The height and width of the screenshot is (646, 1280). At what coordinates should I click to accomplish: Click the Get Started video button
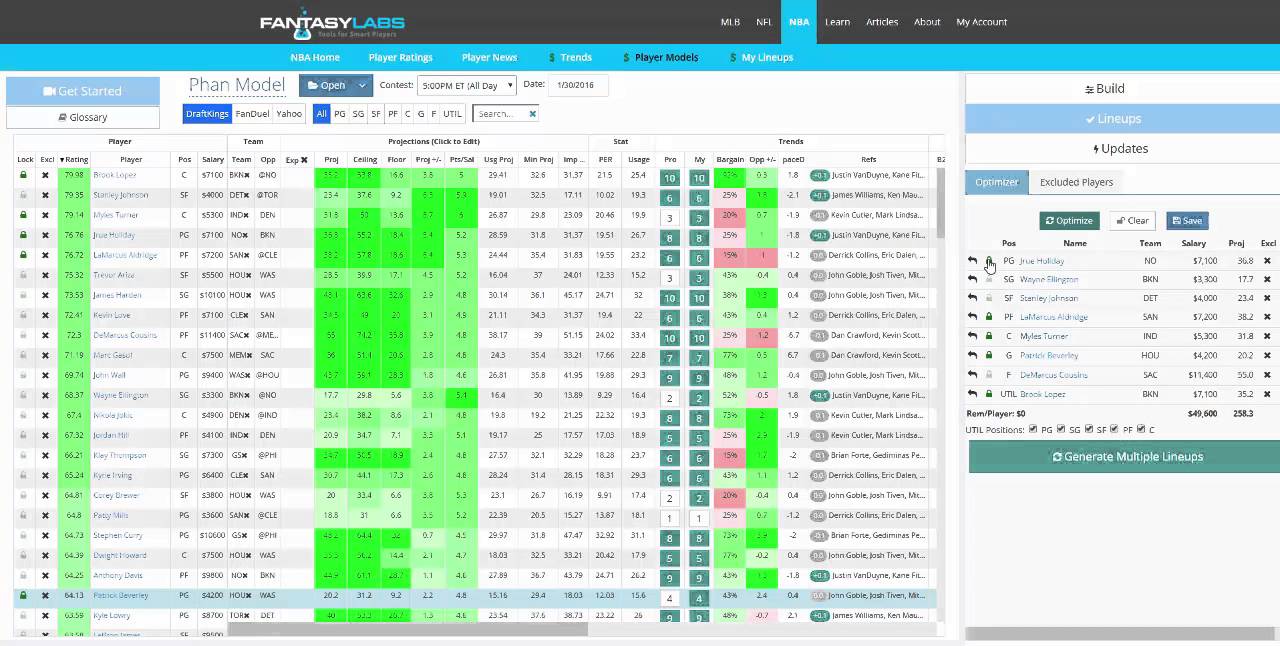pyautogui.click(x=82, y=91)
